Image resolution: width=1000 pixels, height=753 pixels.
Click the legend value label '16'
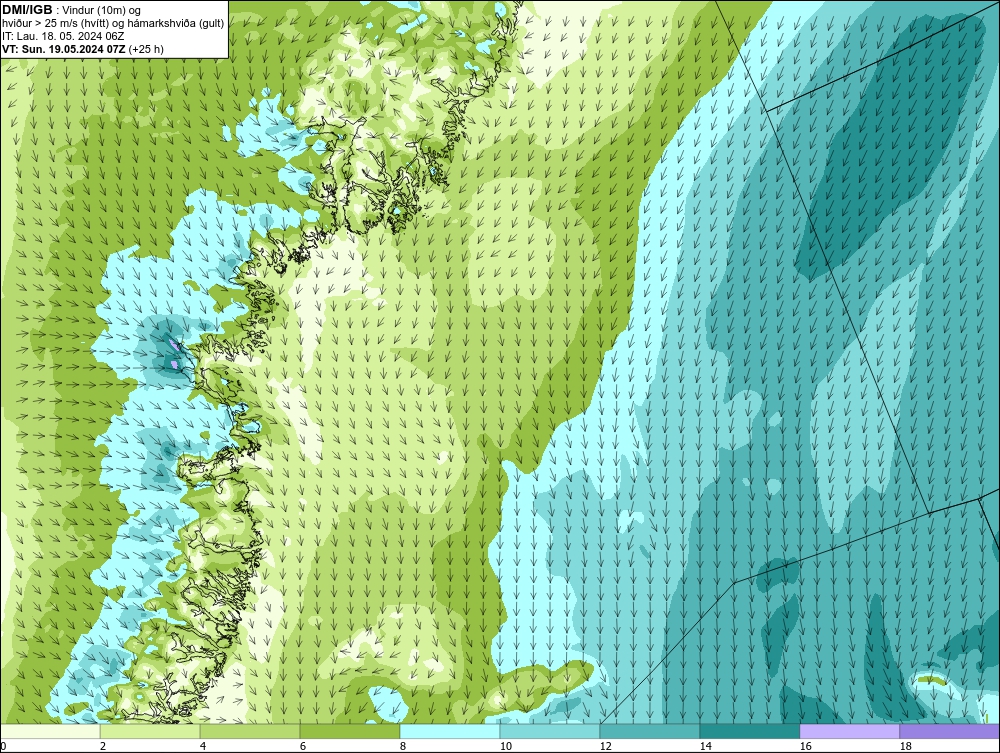[805, 746]
